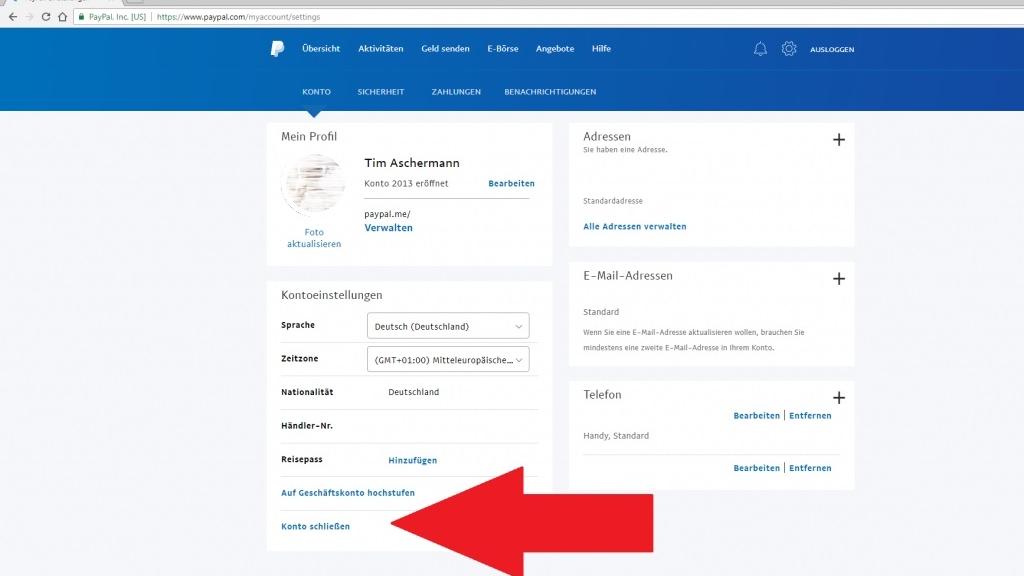1024x576 pixels.
Task: Click Bearbeiten next to Konto 2013 eröffnet
Action: coord(511,184)
